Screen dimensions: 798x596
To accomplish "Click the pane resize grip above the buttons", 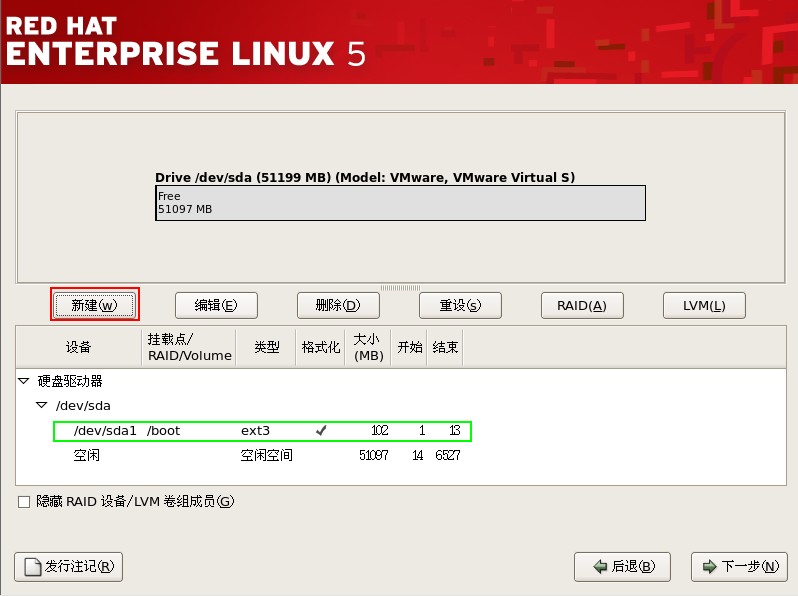I will pyautogui.click(x=401, y=288).
